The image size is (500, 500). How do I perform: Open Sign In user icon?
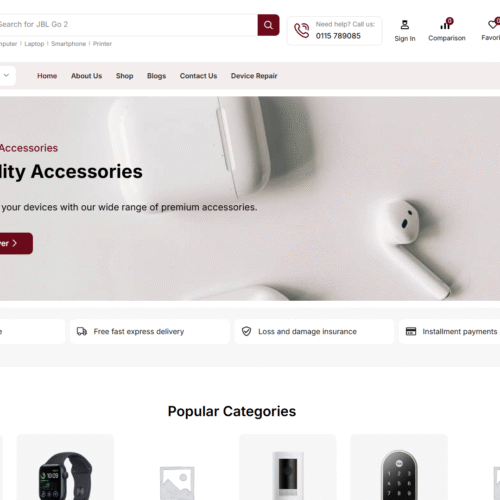coord(405,25)
